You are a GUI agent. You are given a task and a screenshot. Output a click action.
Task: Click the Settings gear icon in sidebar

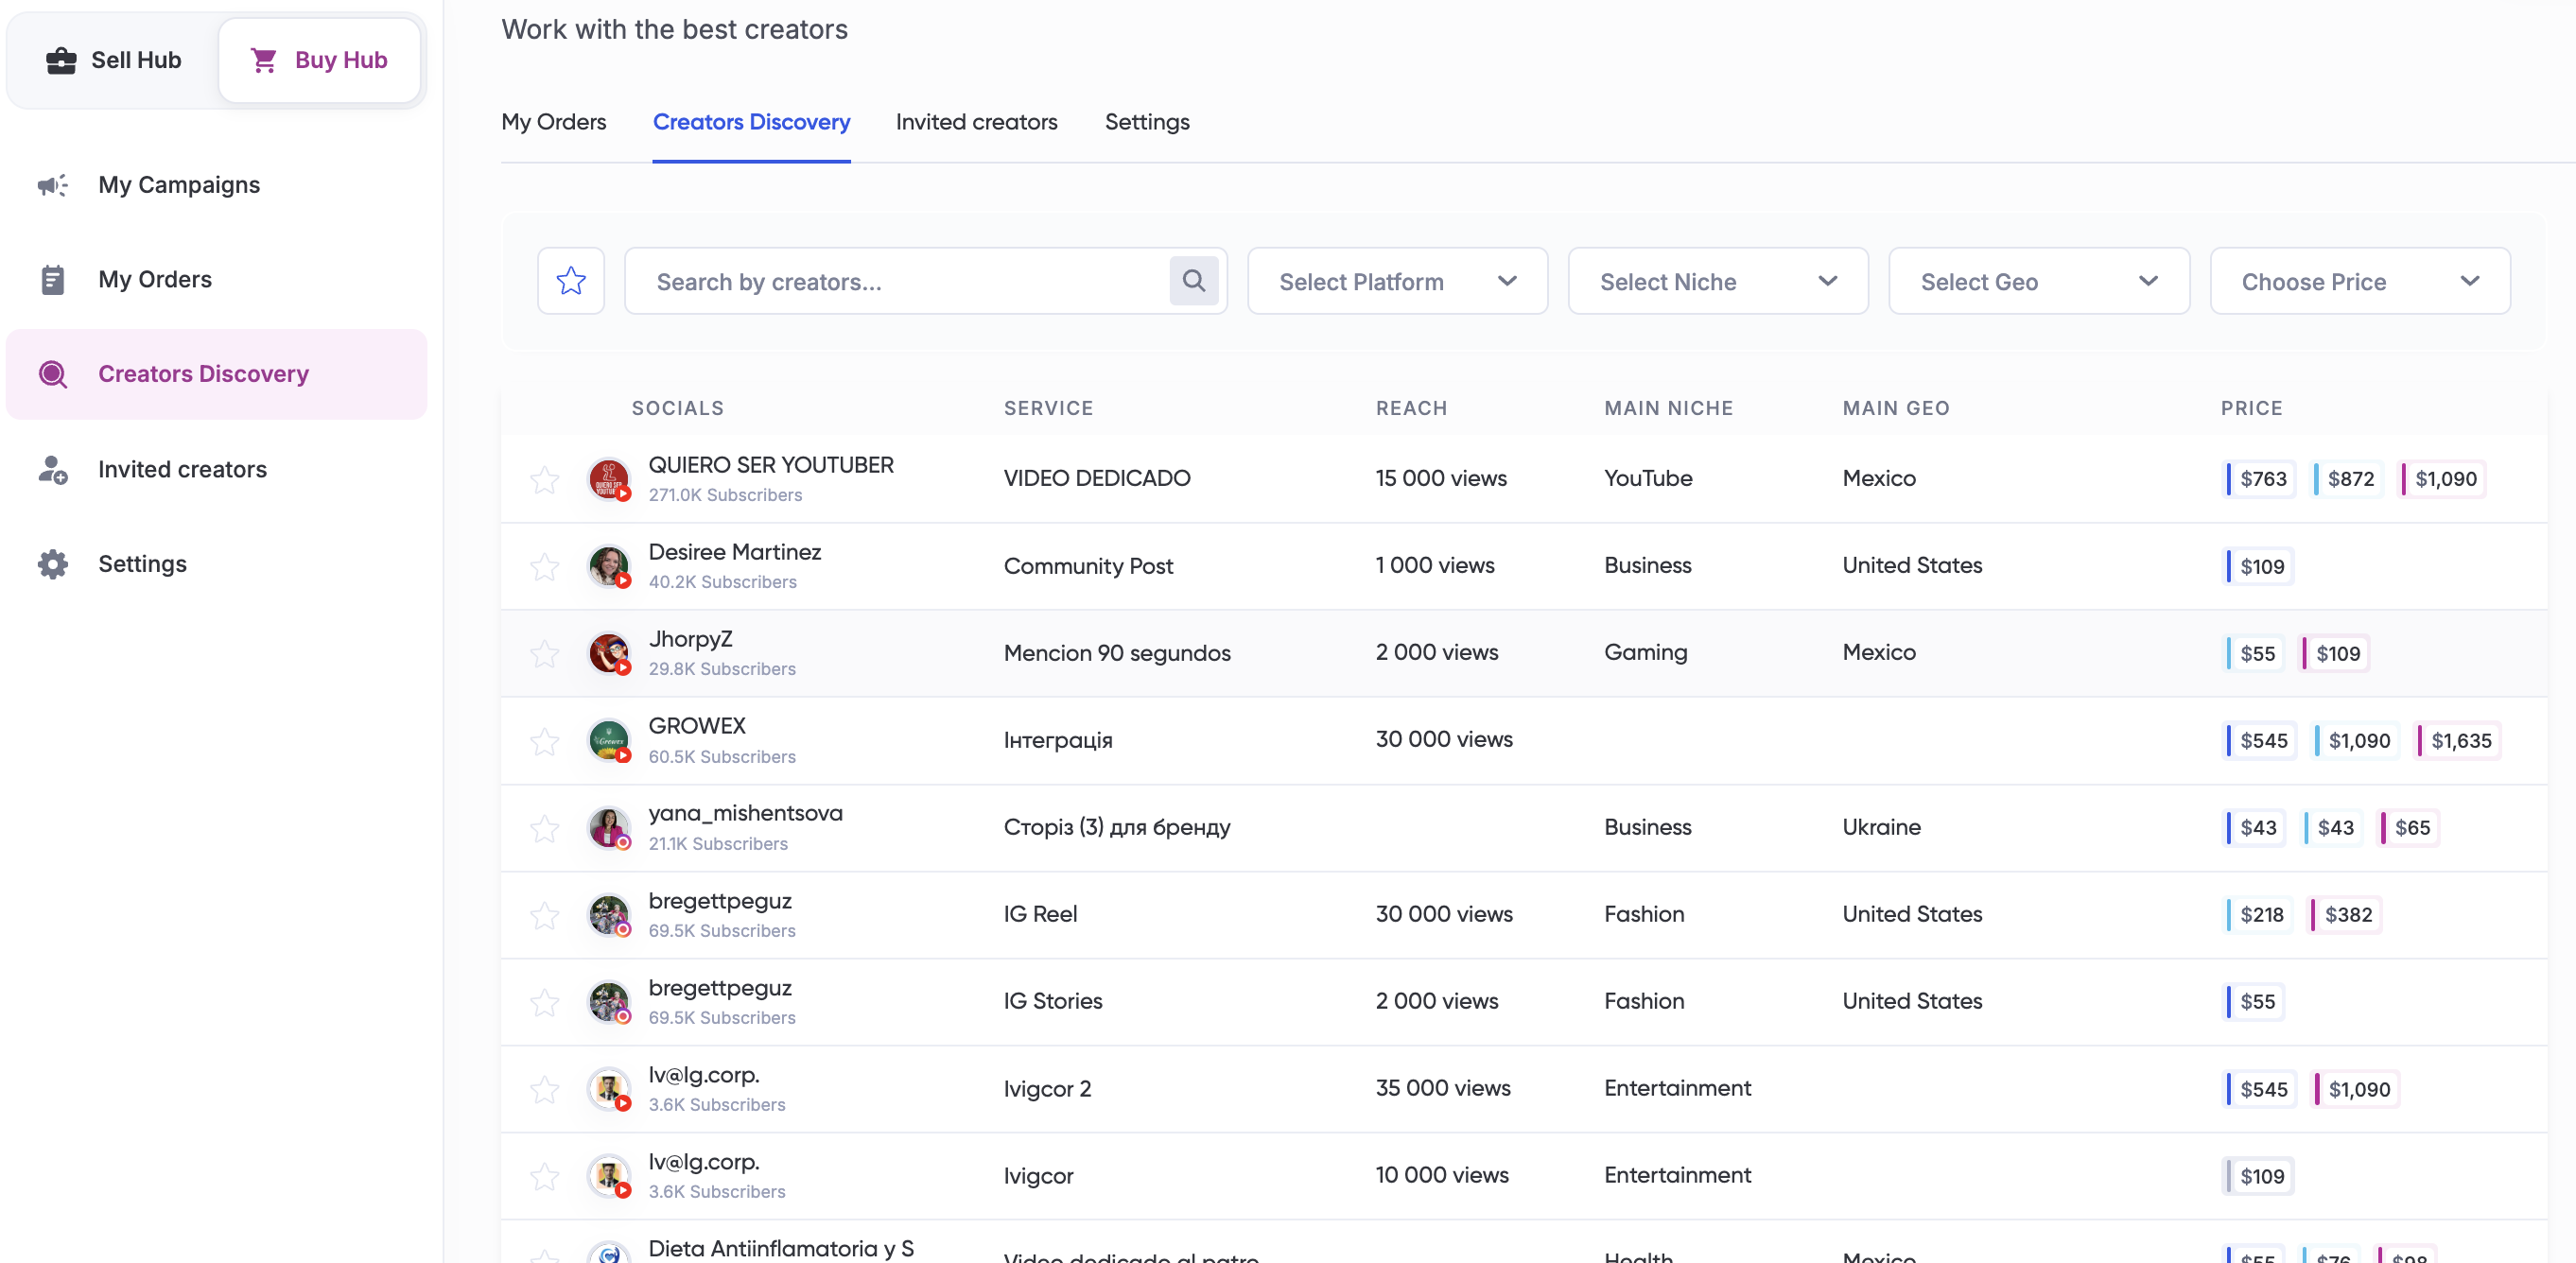(x=52, y=564)
